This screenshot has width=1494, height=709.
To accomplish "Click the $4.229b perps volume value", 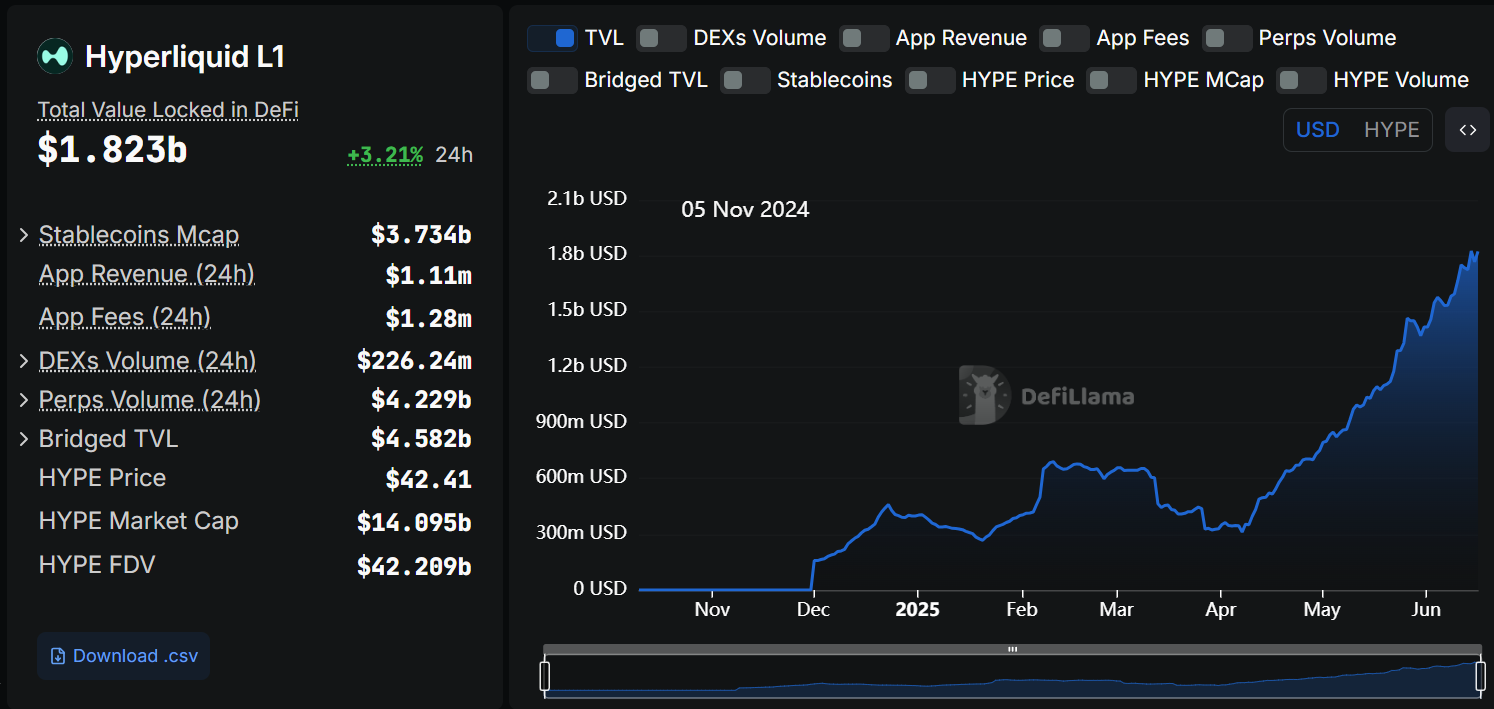I will 421,400.
